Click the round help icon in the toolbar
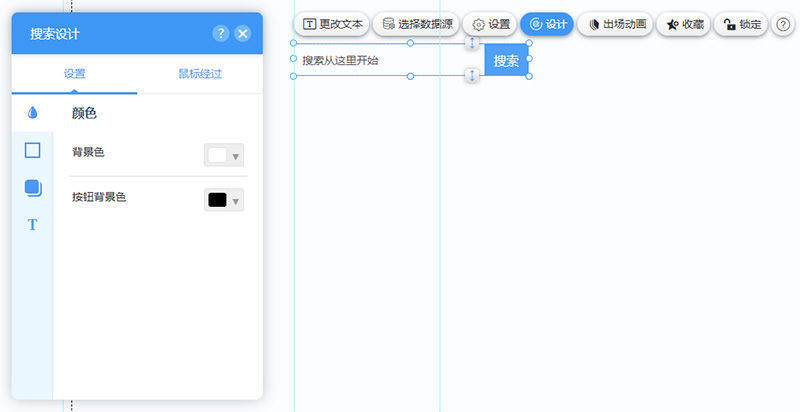 click(x=783, y=24)
